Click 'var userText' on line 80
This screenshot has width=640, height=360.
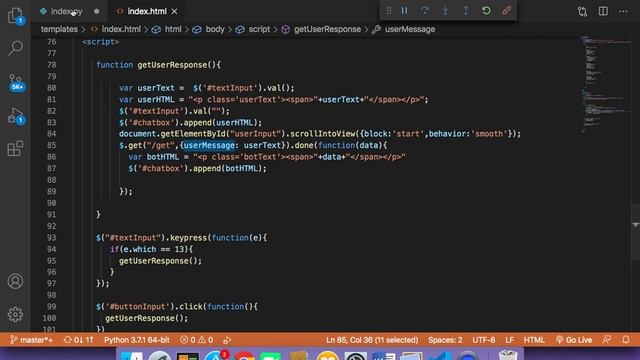[147, 88]
